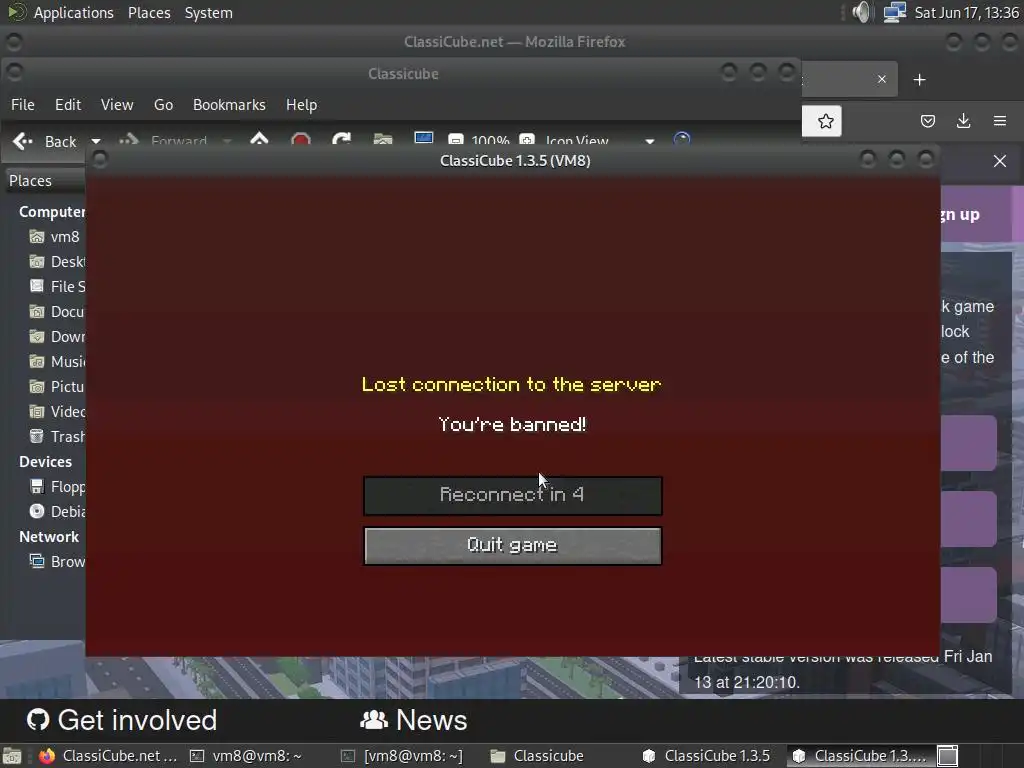Switch to vm8@vm8: ~ terminal taskbar item
1024x768 pixels.
pos(246,756)
